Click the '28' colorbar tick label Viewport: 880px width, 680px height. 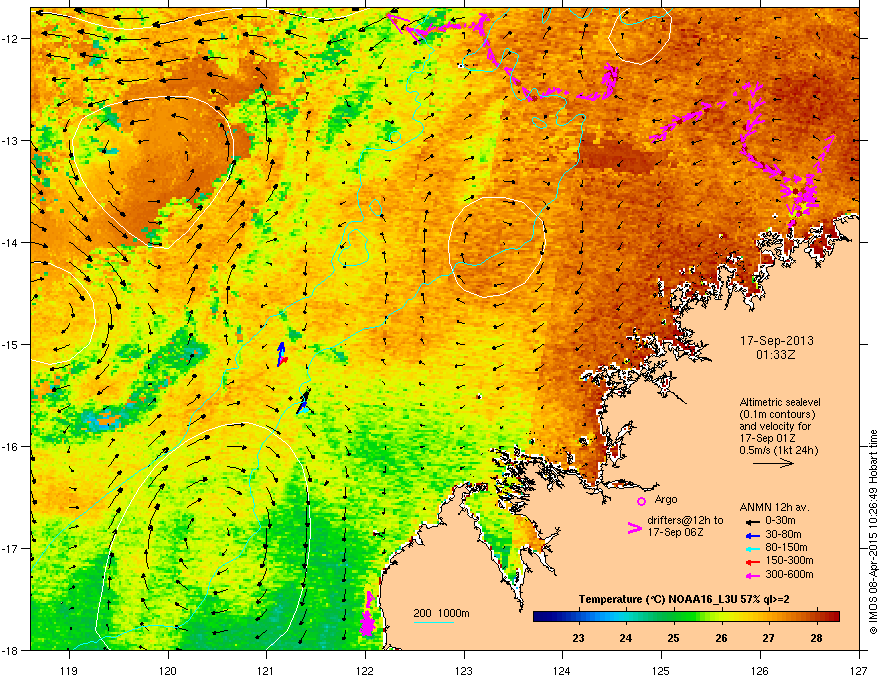coord(817,638)
